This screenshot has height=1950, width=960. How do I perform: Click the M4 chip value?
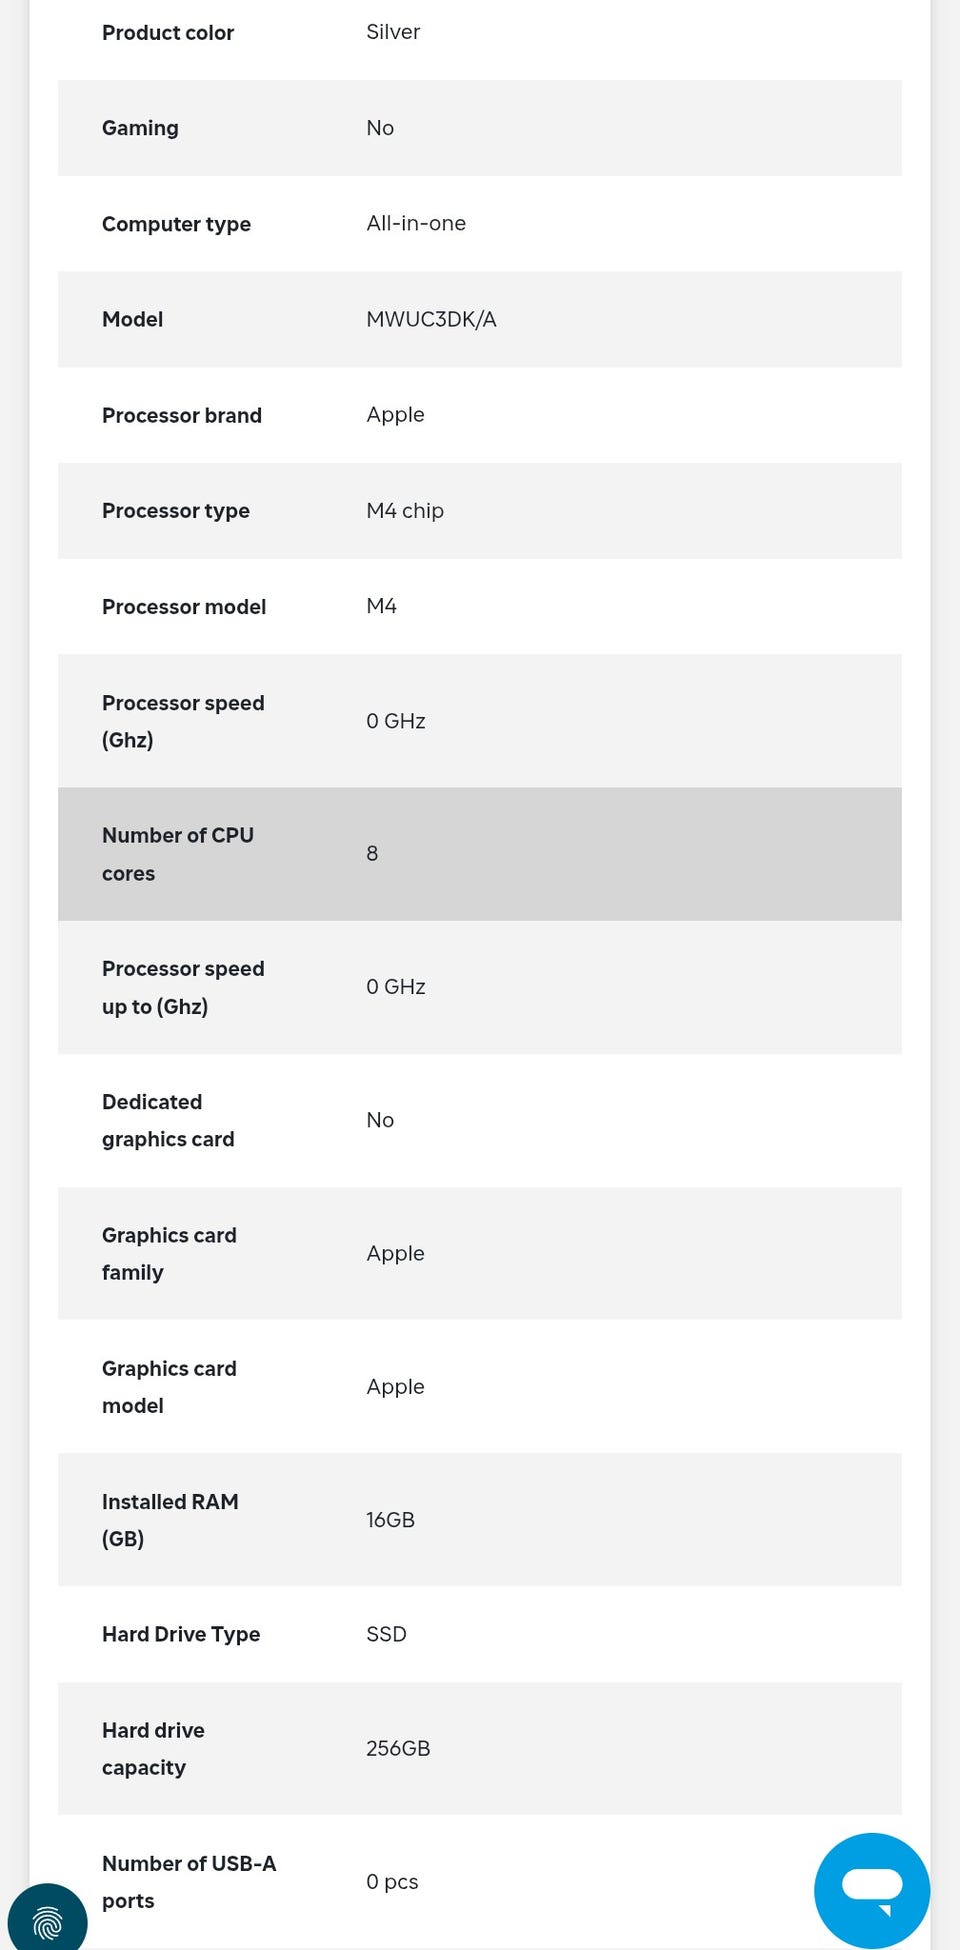[x=405, y=511]
